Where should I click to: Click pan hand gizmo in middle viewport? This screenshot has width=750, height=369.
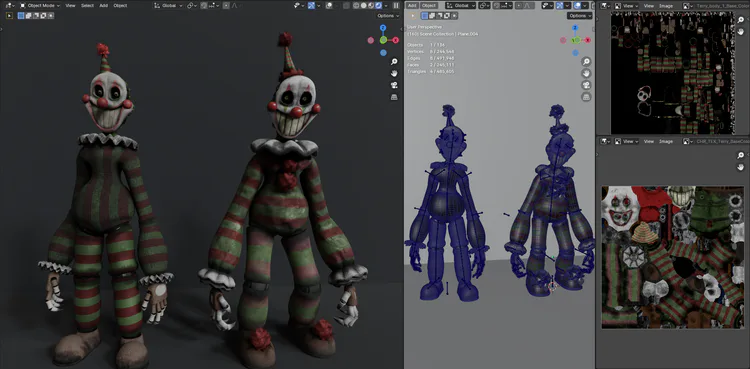pyautogui.click(x=586, y=73)
